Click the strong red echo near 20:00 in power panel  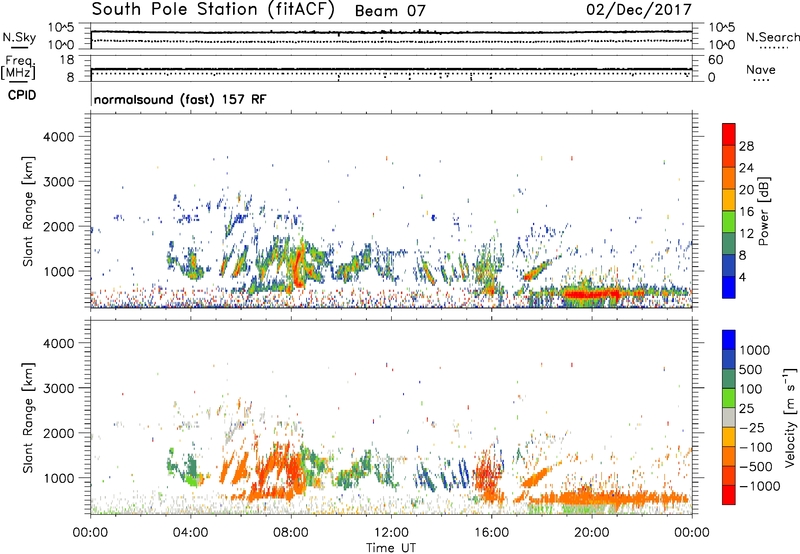coord(592,294)
